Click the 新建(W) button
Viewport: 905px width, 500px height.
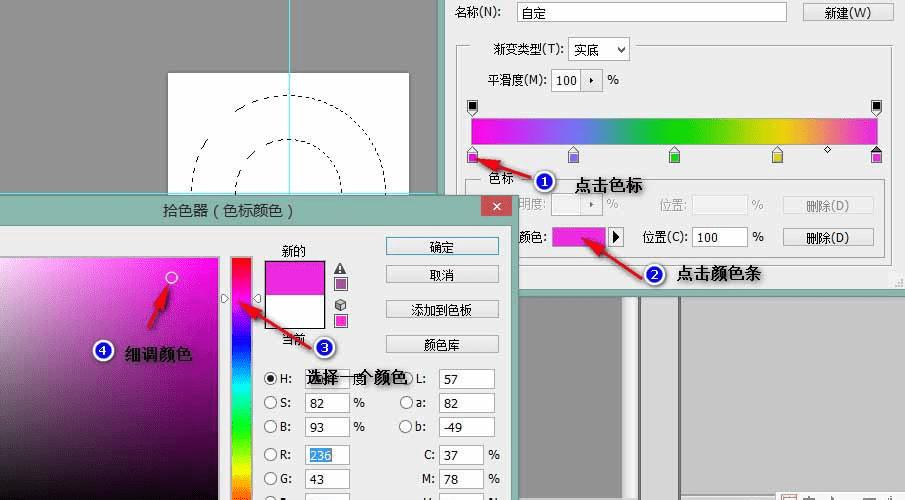click(x=848, y=12)
